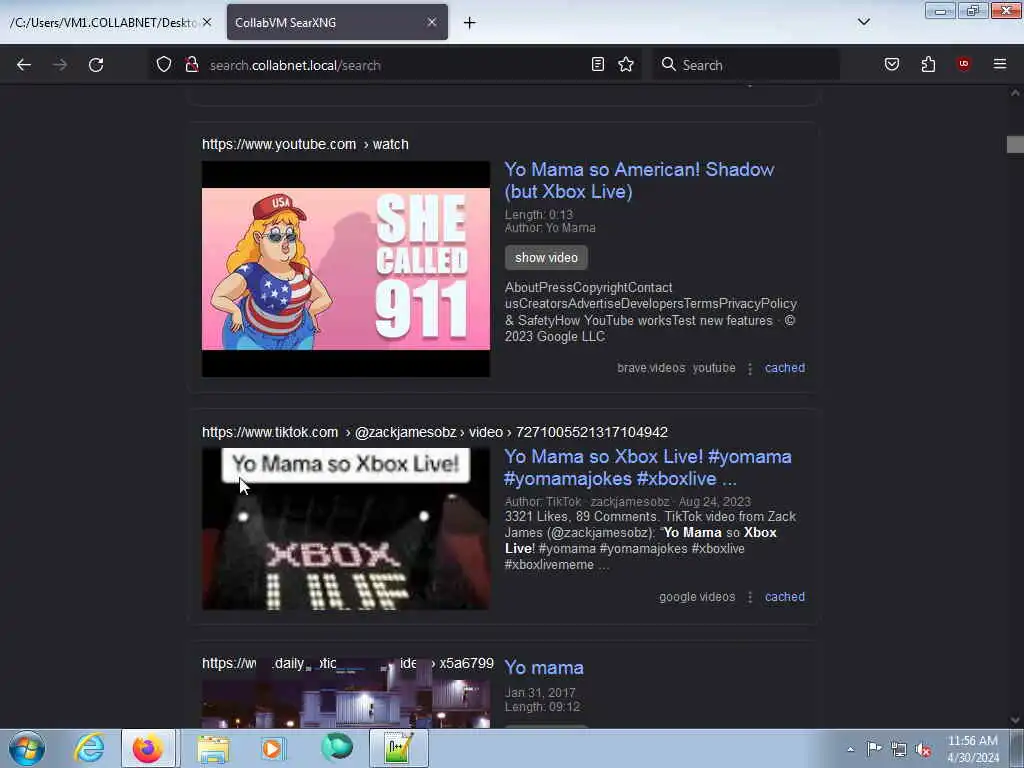Click the scrollbar down arrow
Screen dimensions: 1024x768
(x=1015, y=720)
